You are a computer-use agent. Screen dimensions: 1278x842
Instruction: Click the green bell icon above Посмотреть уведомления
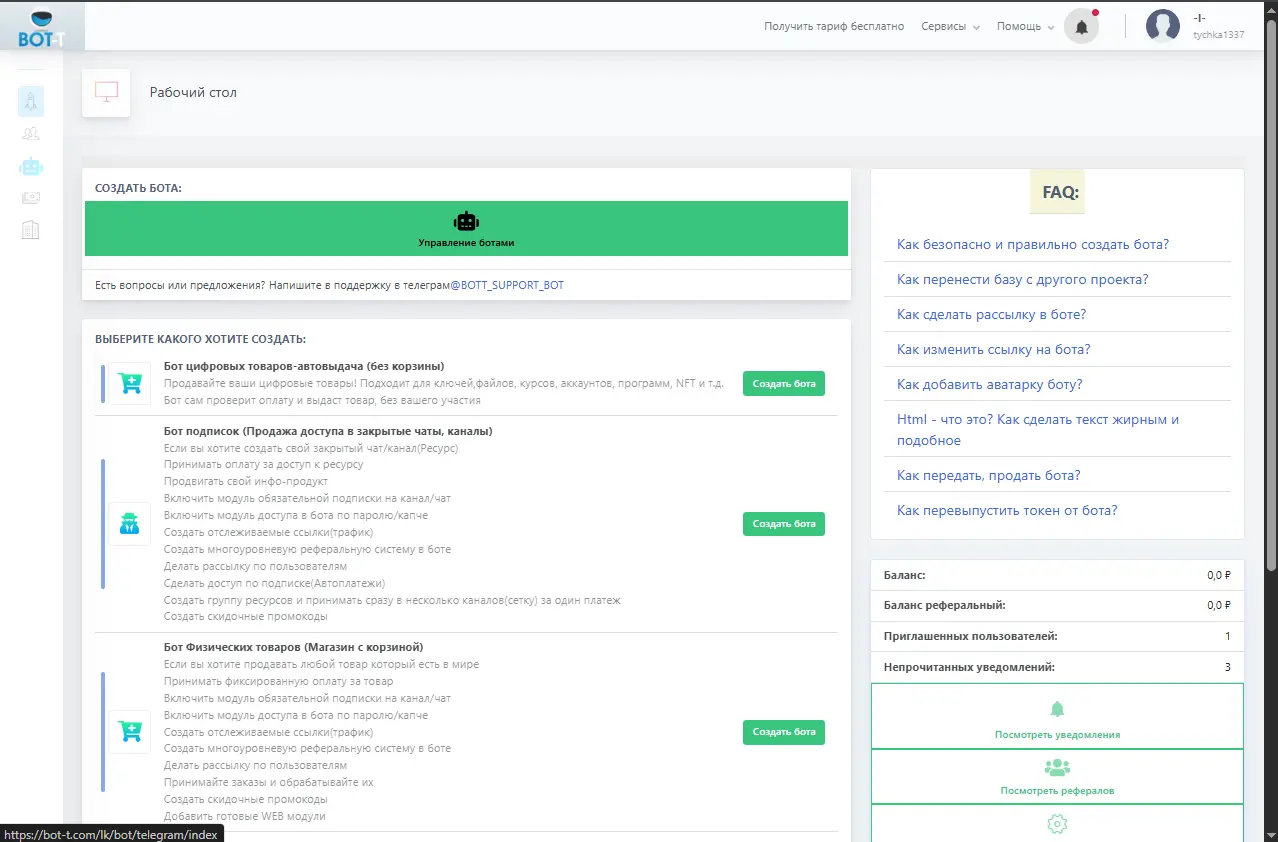pyautogui.click(x=1057, y=709)
